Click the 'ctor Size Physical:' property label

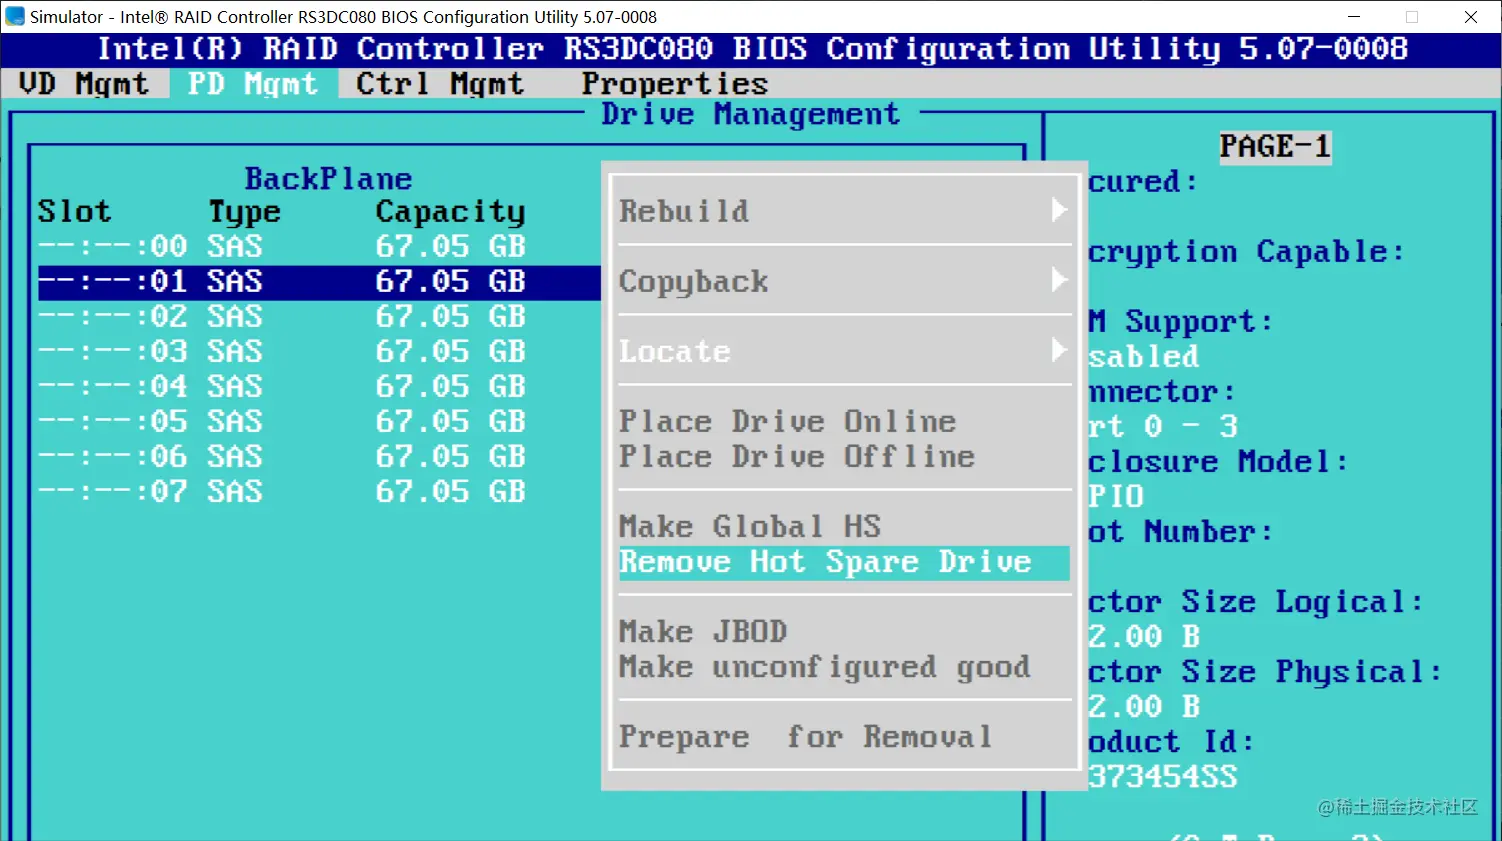pyautogui.click(x=1265, y=672)
